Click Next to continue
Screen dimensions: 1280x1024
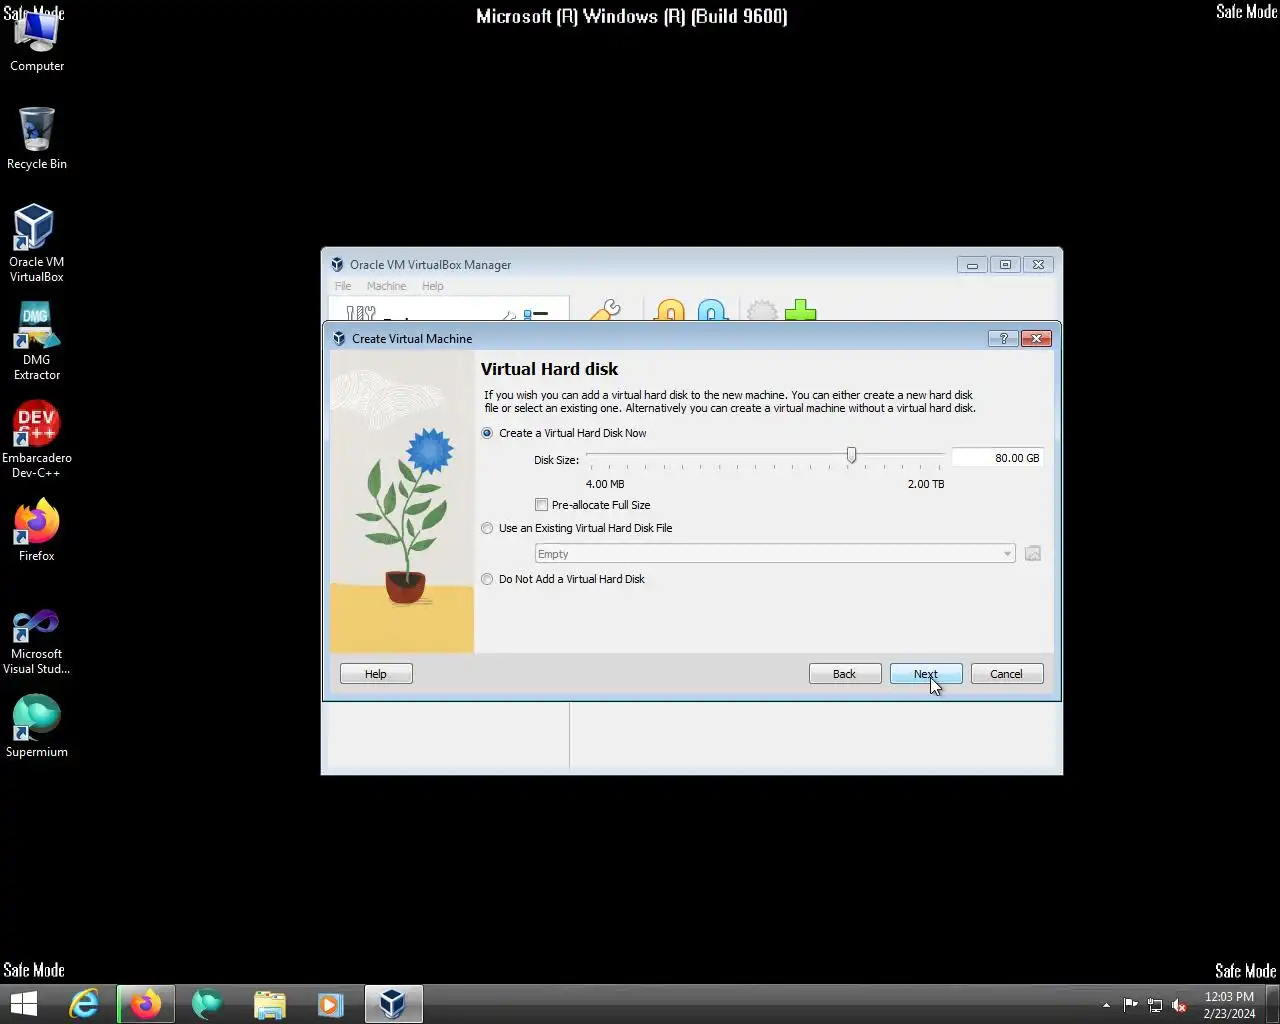click(926, 674)
